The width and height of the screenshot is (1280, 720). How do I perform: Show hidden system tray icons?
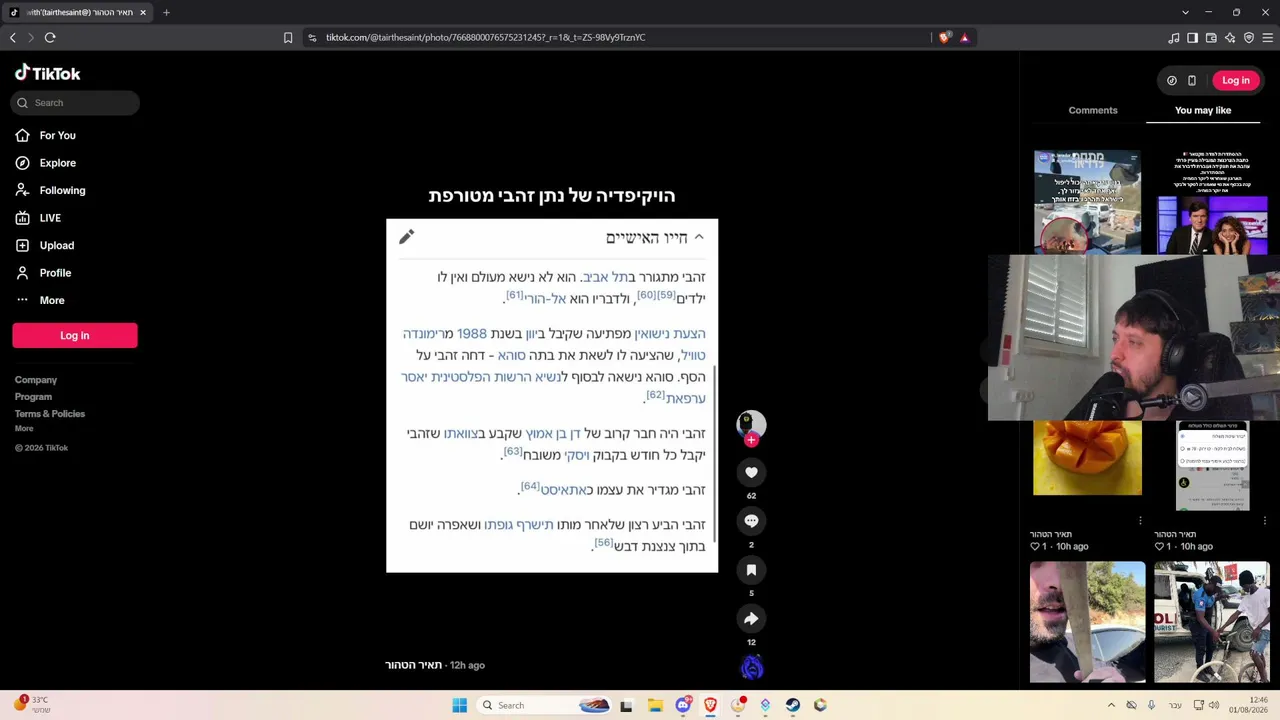1111,706
